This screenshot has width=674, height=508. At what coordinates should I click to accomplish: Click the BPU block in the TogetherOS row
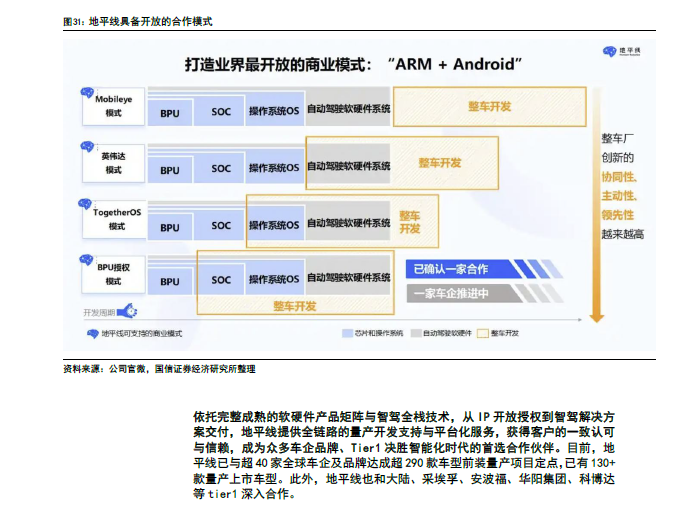tap(170, 227)
